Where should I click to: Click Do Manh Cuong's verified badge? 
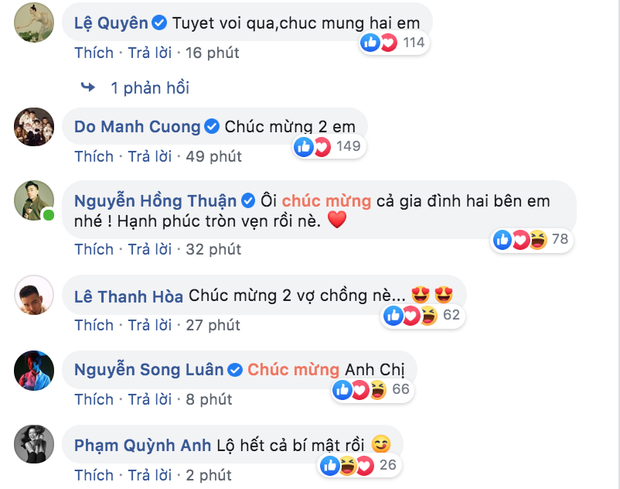[x=211, y=128]
